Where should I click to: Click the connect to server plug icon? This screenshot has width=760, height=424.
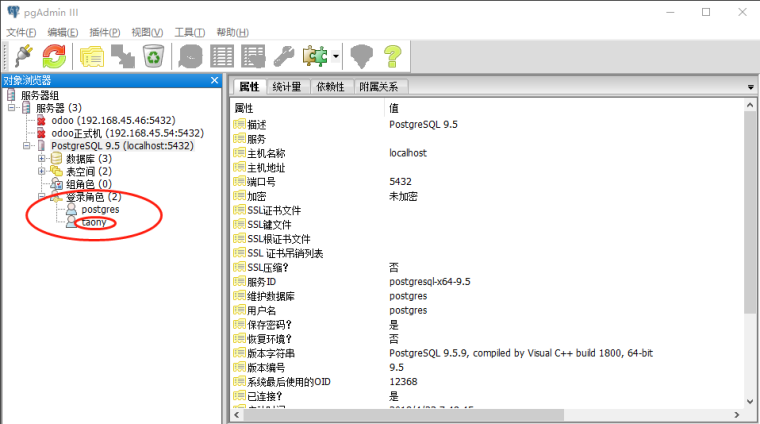click(x=23, y=56)
